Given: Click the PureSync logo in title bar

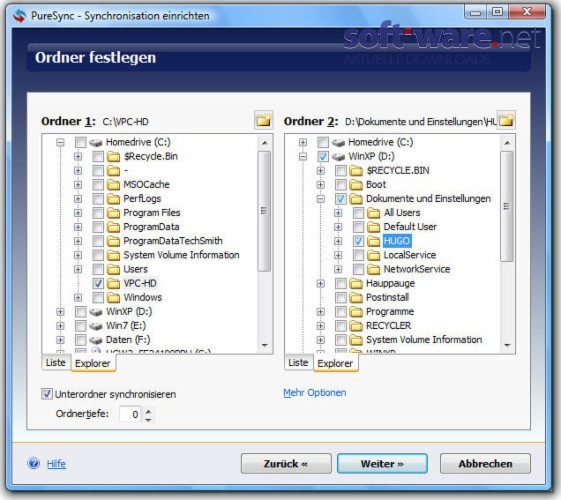Looking at the screenshot, I should 19,16.
